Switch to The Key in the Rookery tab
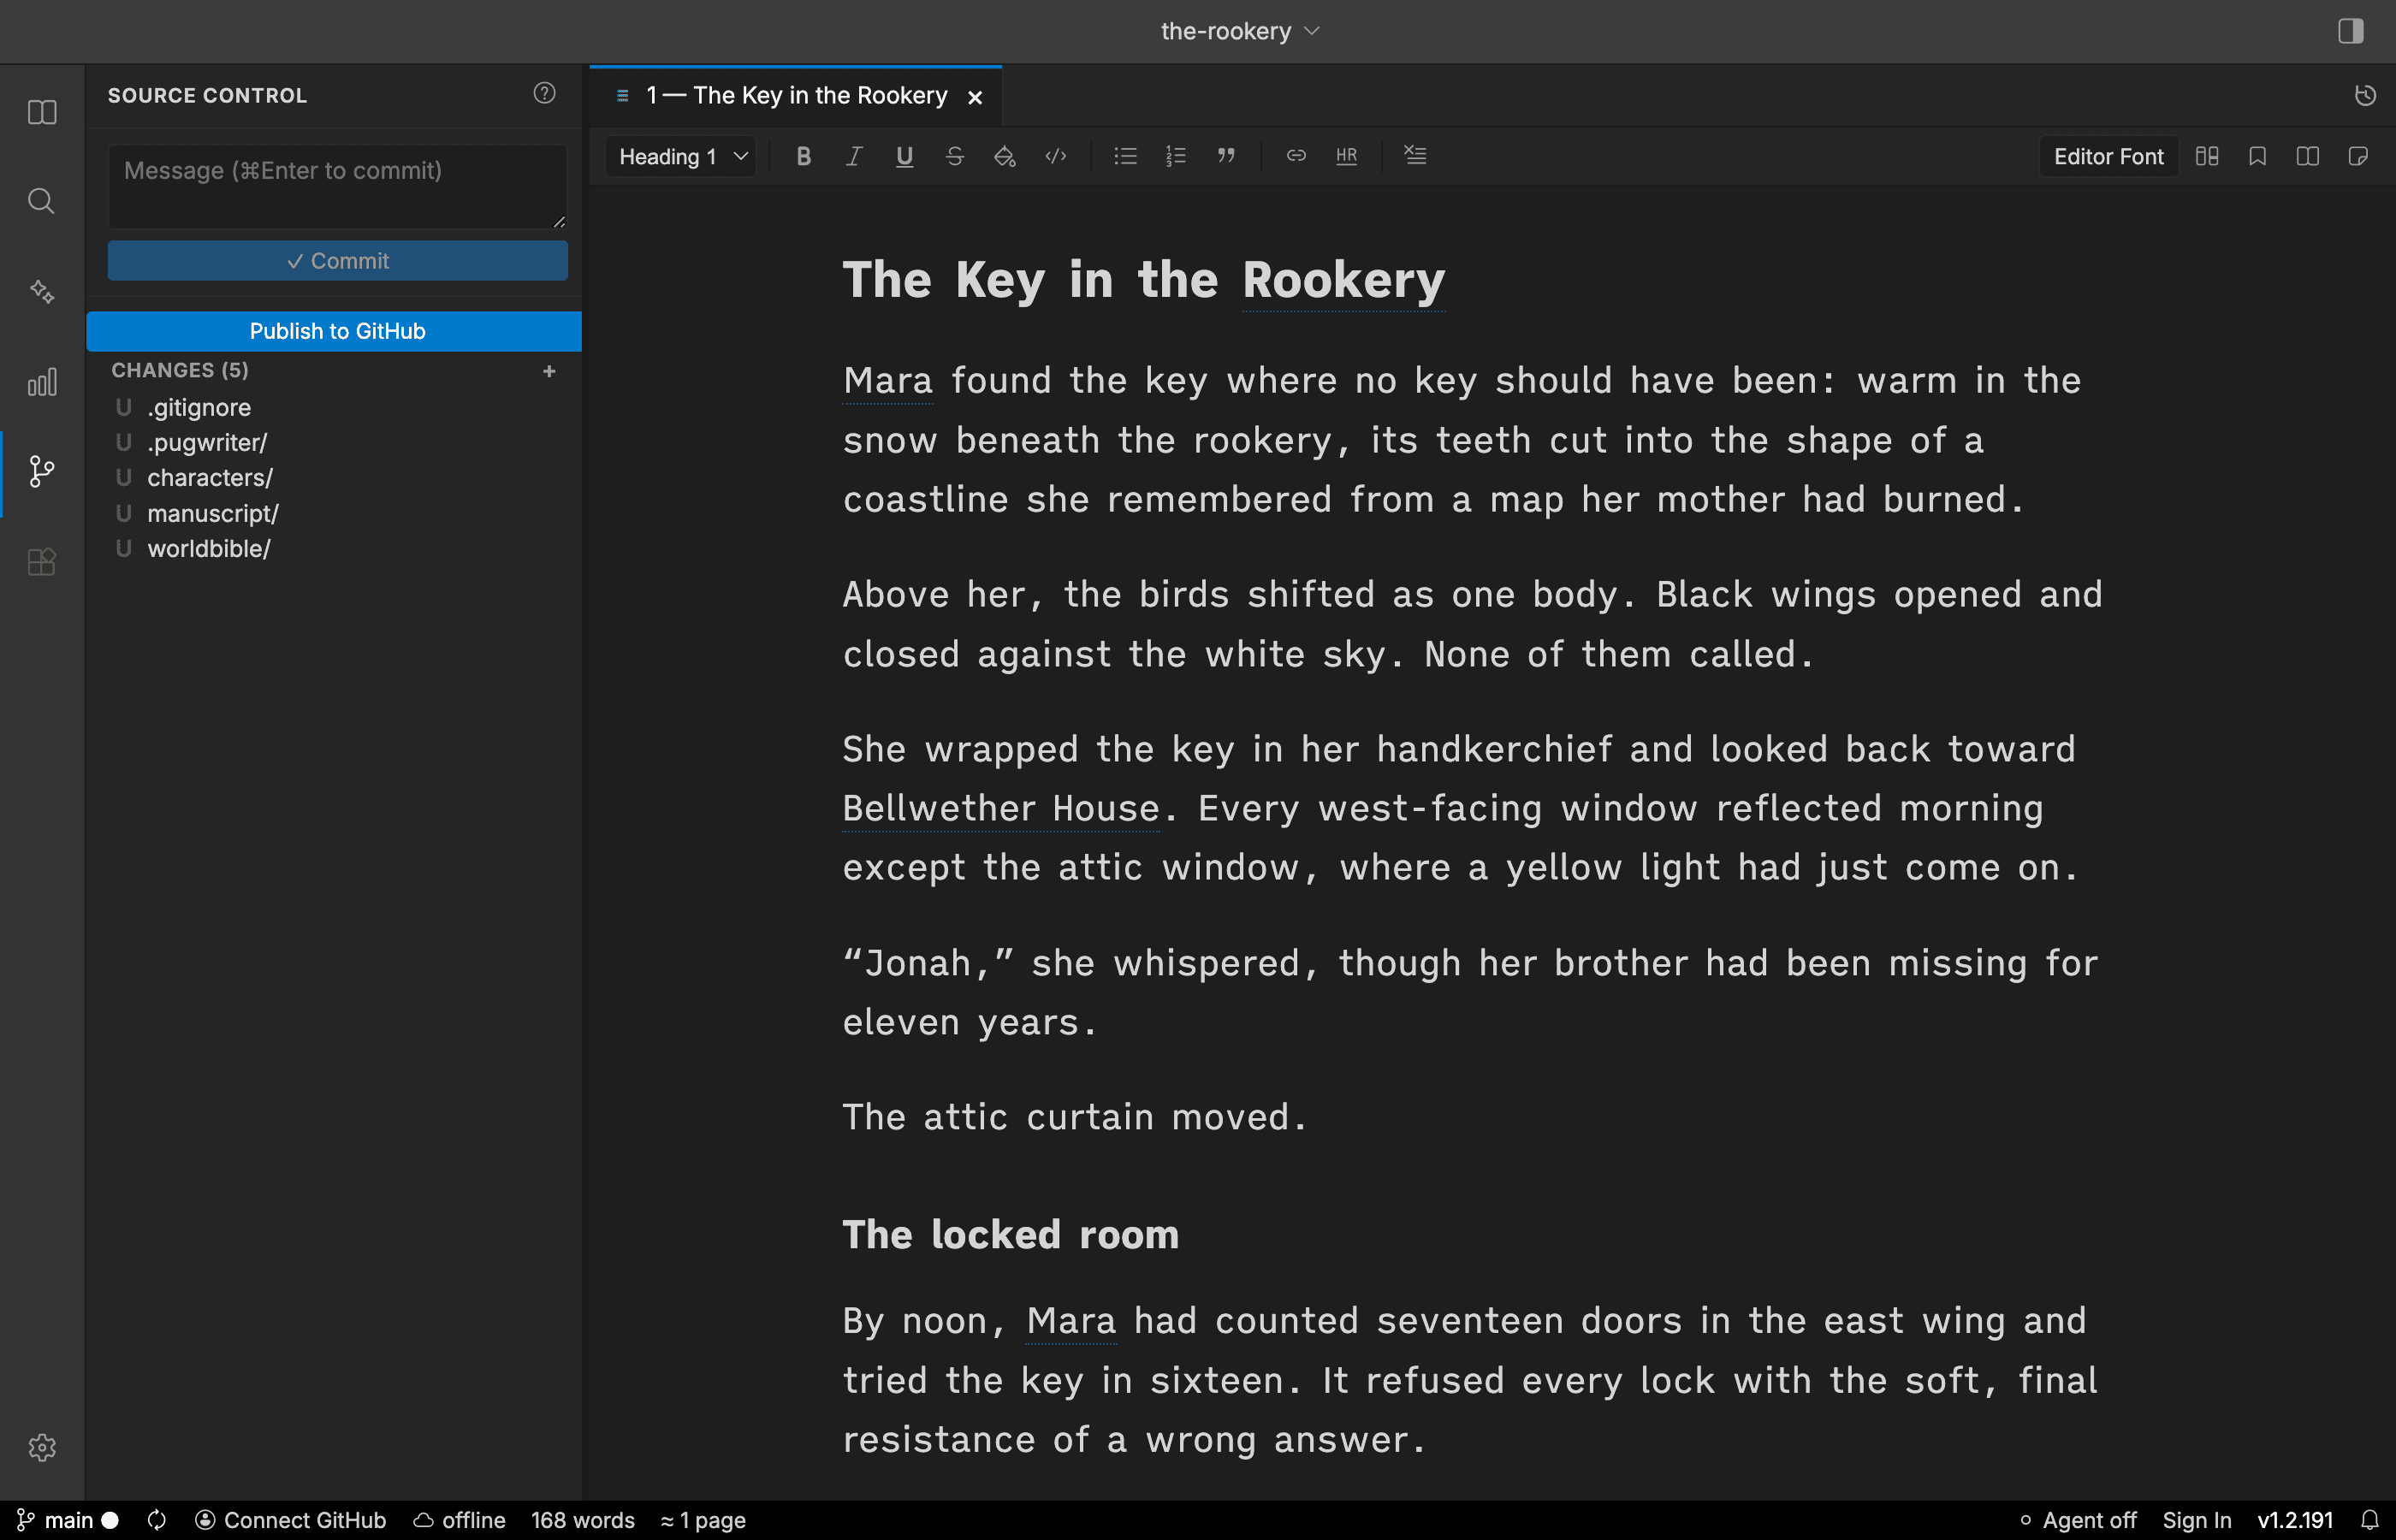The height and width of the screenshot is (1540, 2396). tap(796, 96)
